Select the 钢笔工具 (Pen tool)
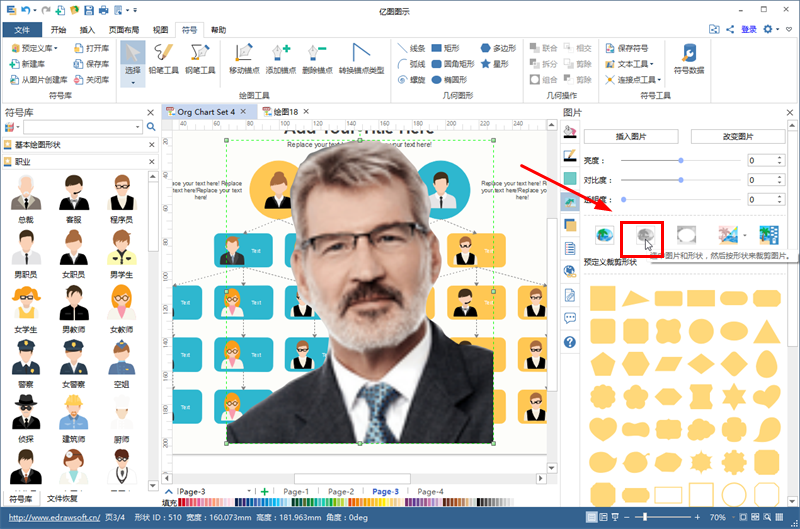The image size is (800, 529). (x=200, y=59)
